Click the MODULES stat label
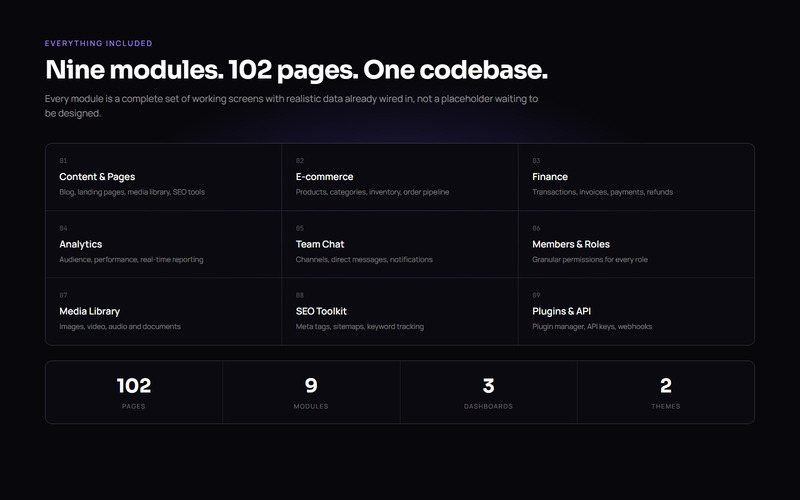The width and height of the screenshot is (800, 500). [x=311, y=407]
